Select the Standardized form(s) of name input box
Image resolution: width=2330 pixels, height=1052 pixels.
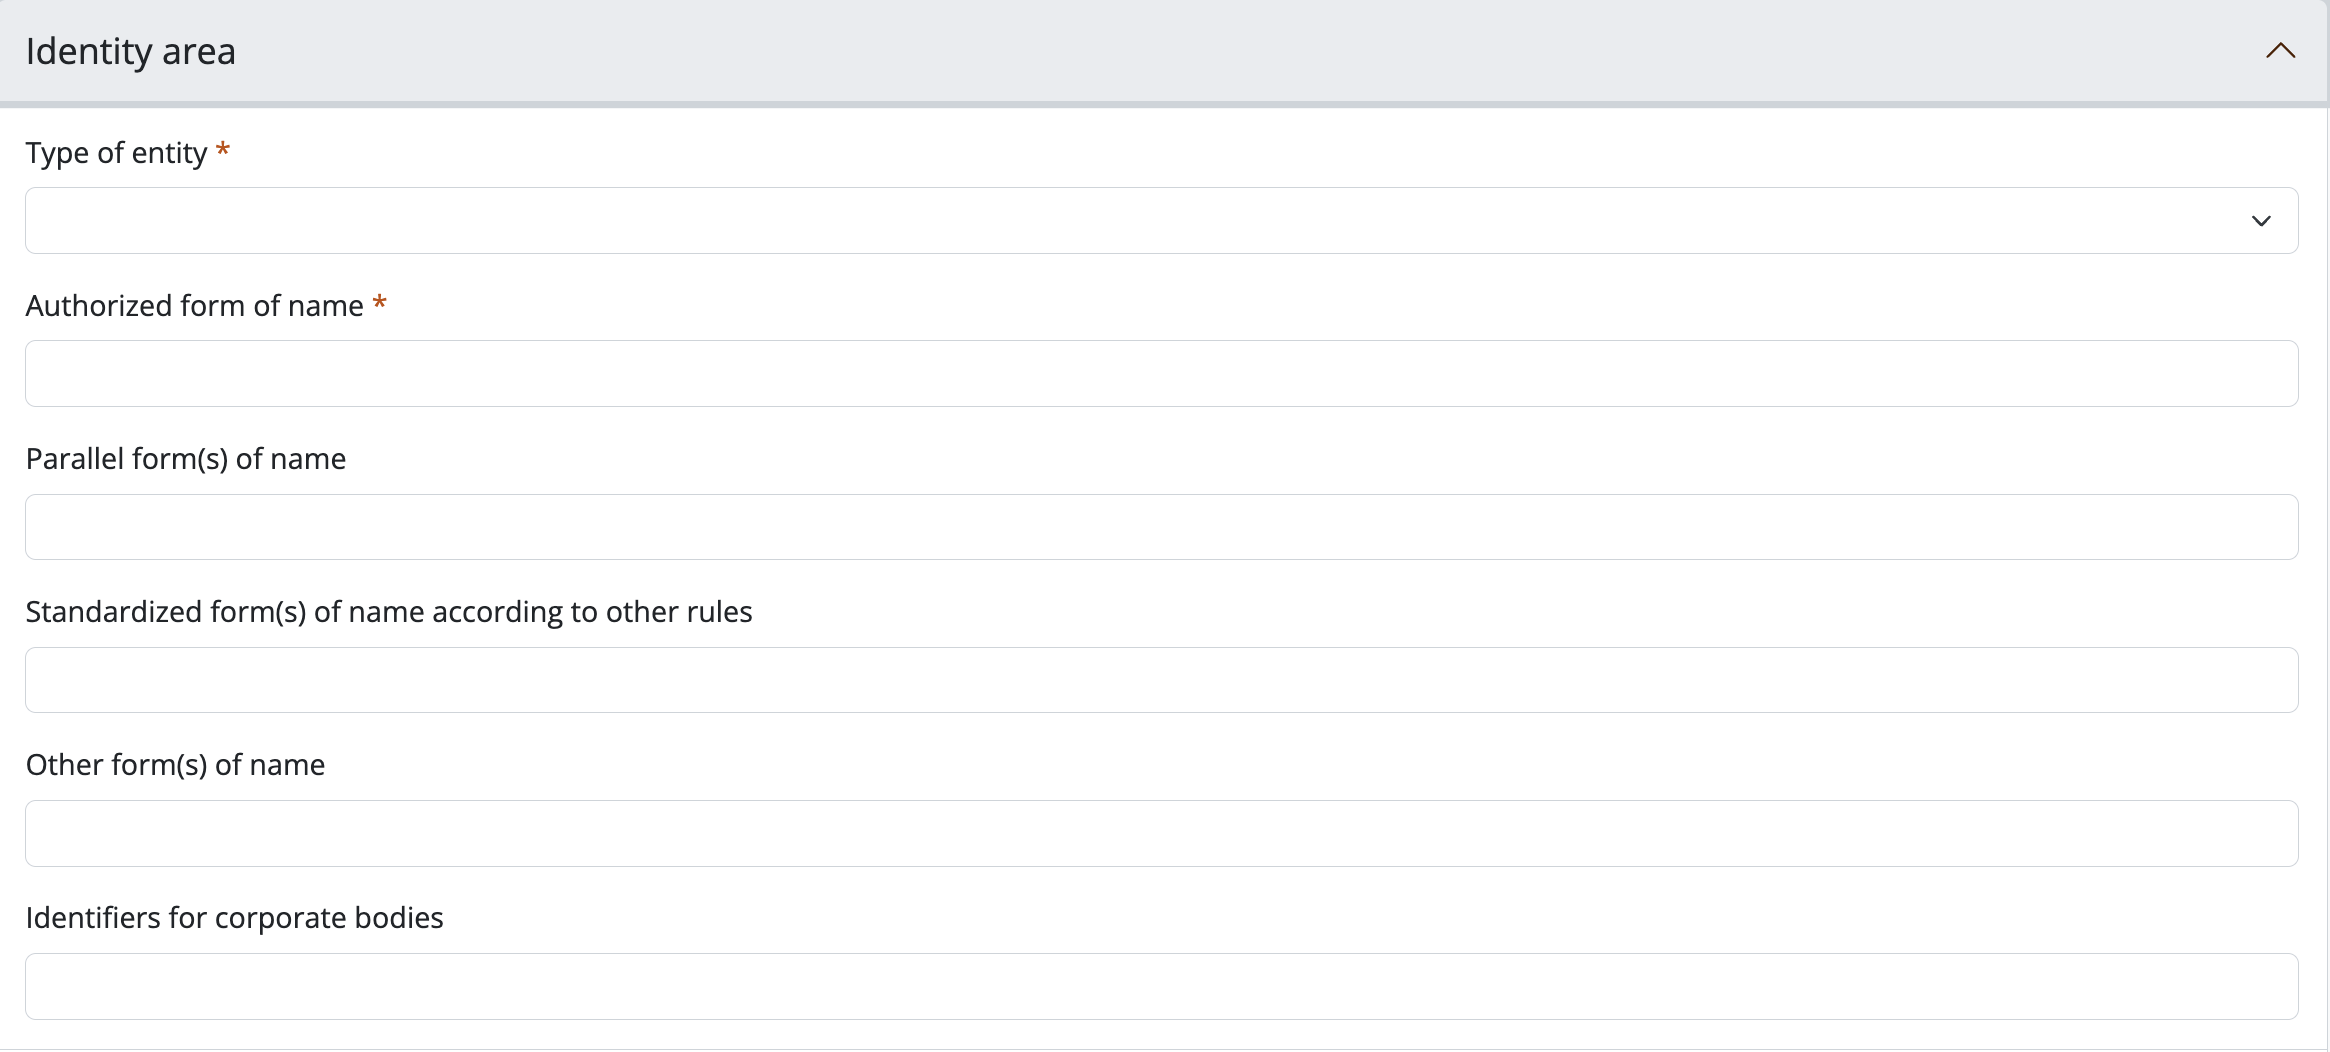pos(1160,680)
